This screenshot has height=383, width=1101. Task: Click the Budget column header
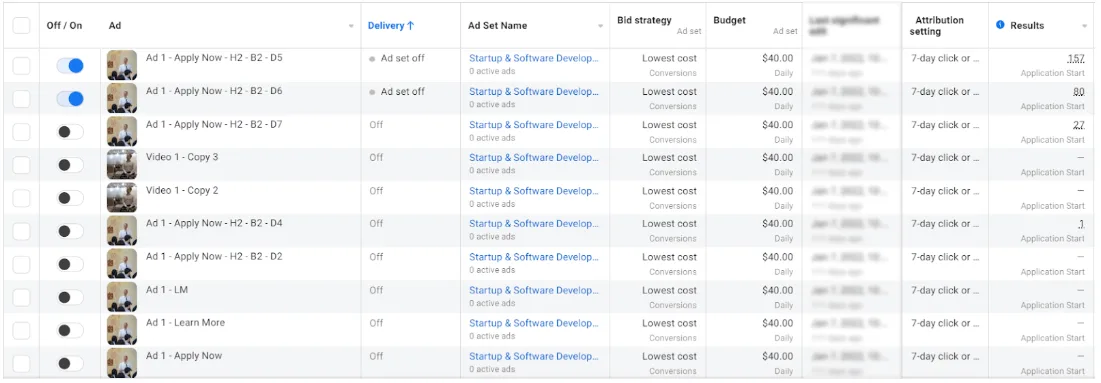(x=730, y=20)
